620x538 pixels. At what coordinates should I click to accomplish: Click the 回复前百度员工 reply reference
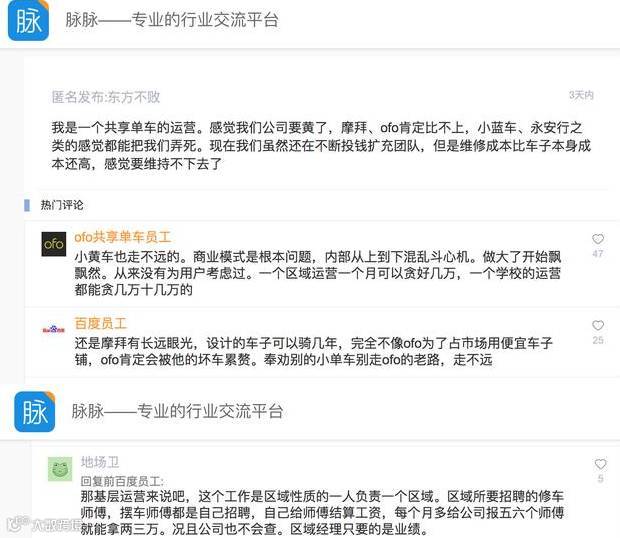pyautogui.click(x=122, y=481)
